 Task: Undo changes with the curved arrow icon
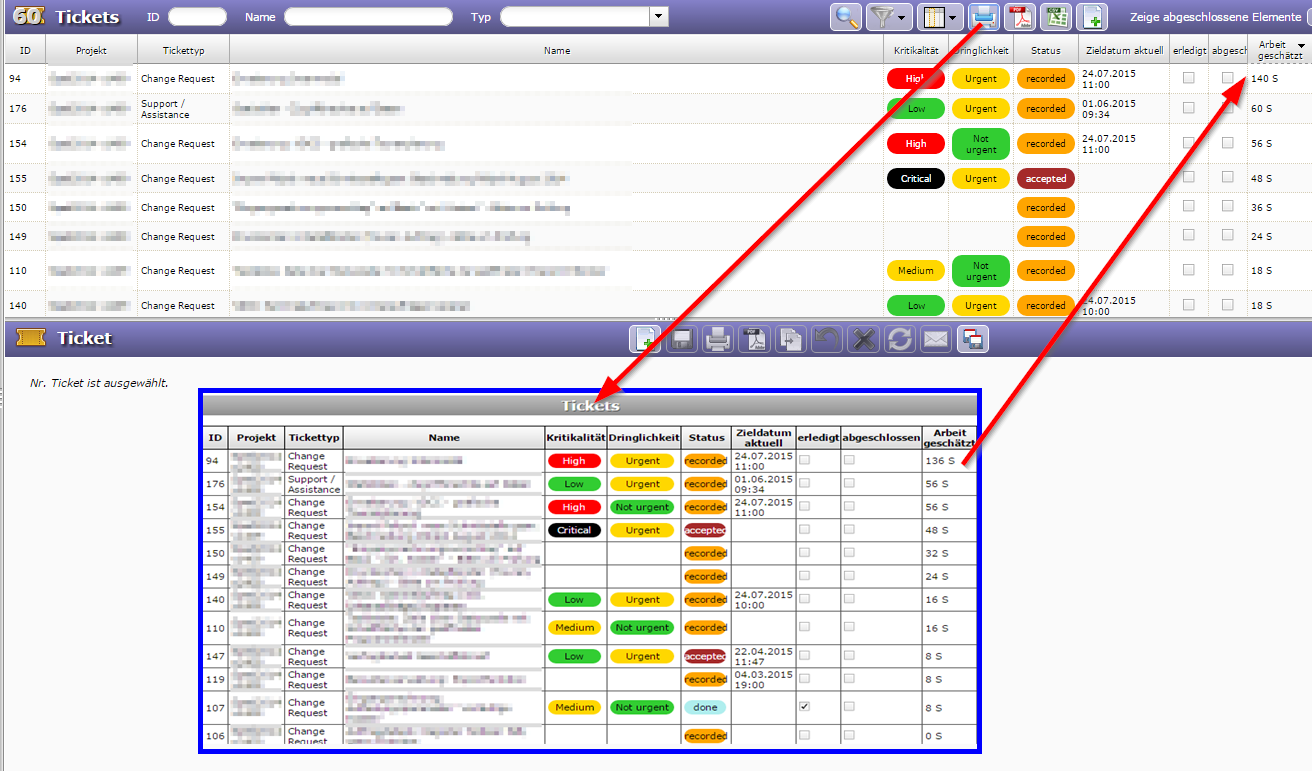827,339
